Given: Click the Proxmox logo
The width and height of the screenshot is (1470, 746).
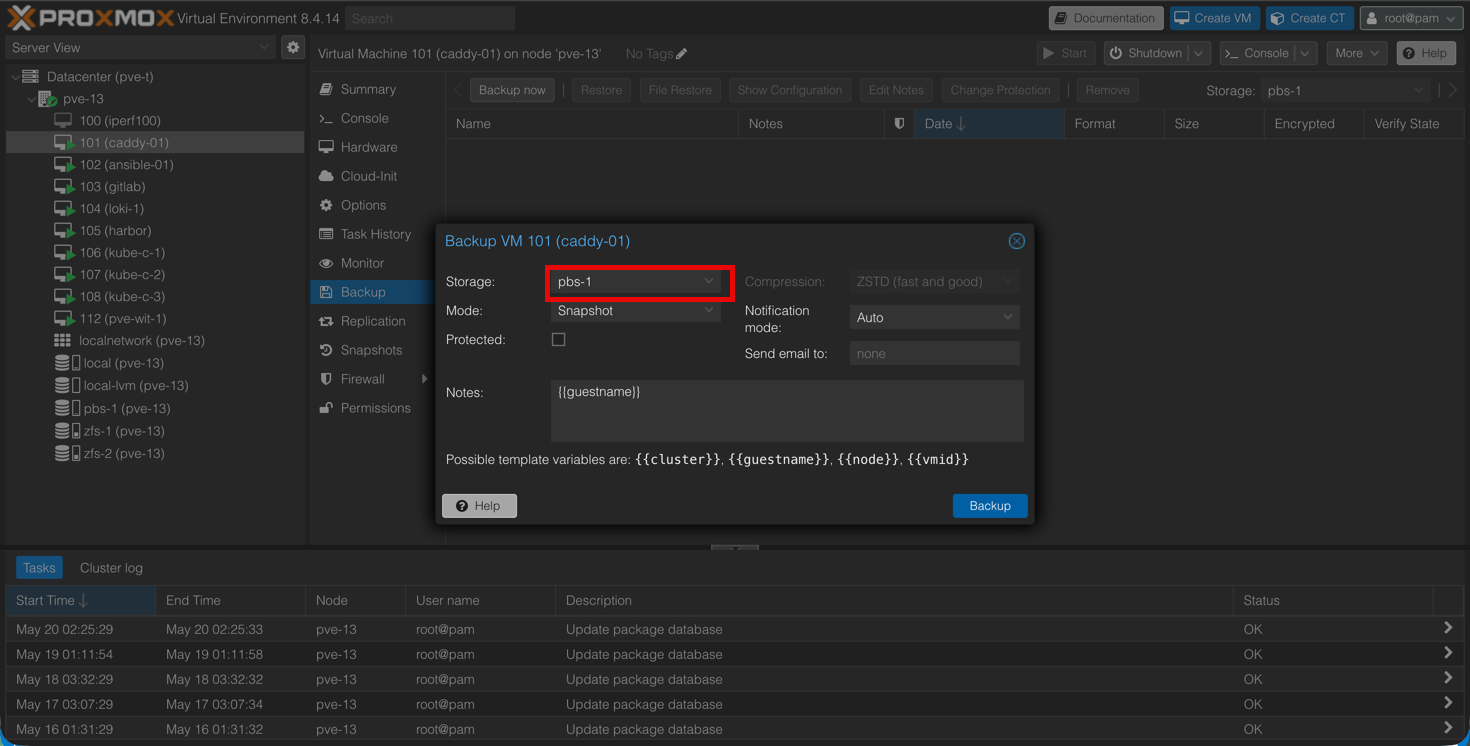Looking at the screenshot, I should [x=90, y=18].
